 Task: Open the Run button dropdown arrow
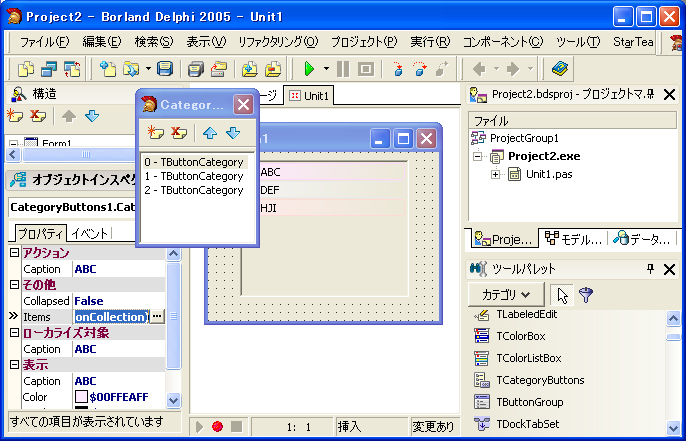point(326,69)
